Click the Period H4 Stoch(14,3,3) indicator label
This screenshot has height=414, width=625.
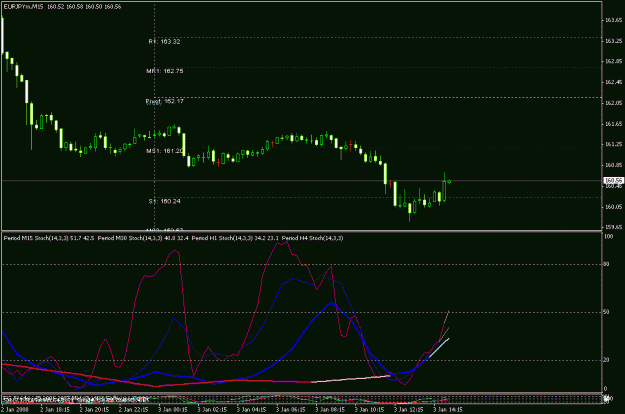tap(312, 238)
